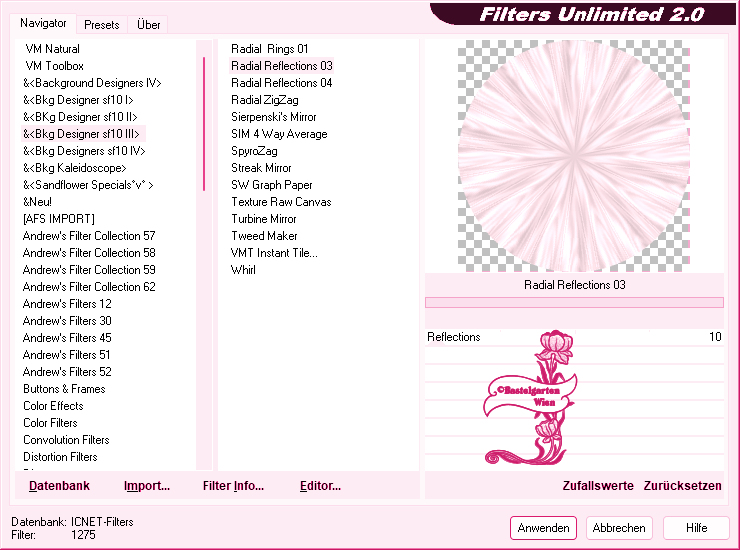Select &<BKg Designer sf10 II> category

tap(80, 117)
